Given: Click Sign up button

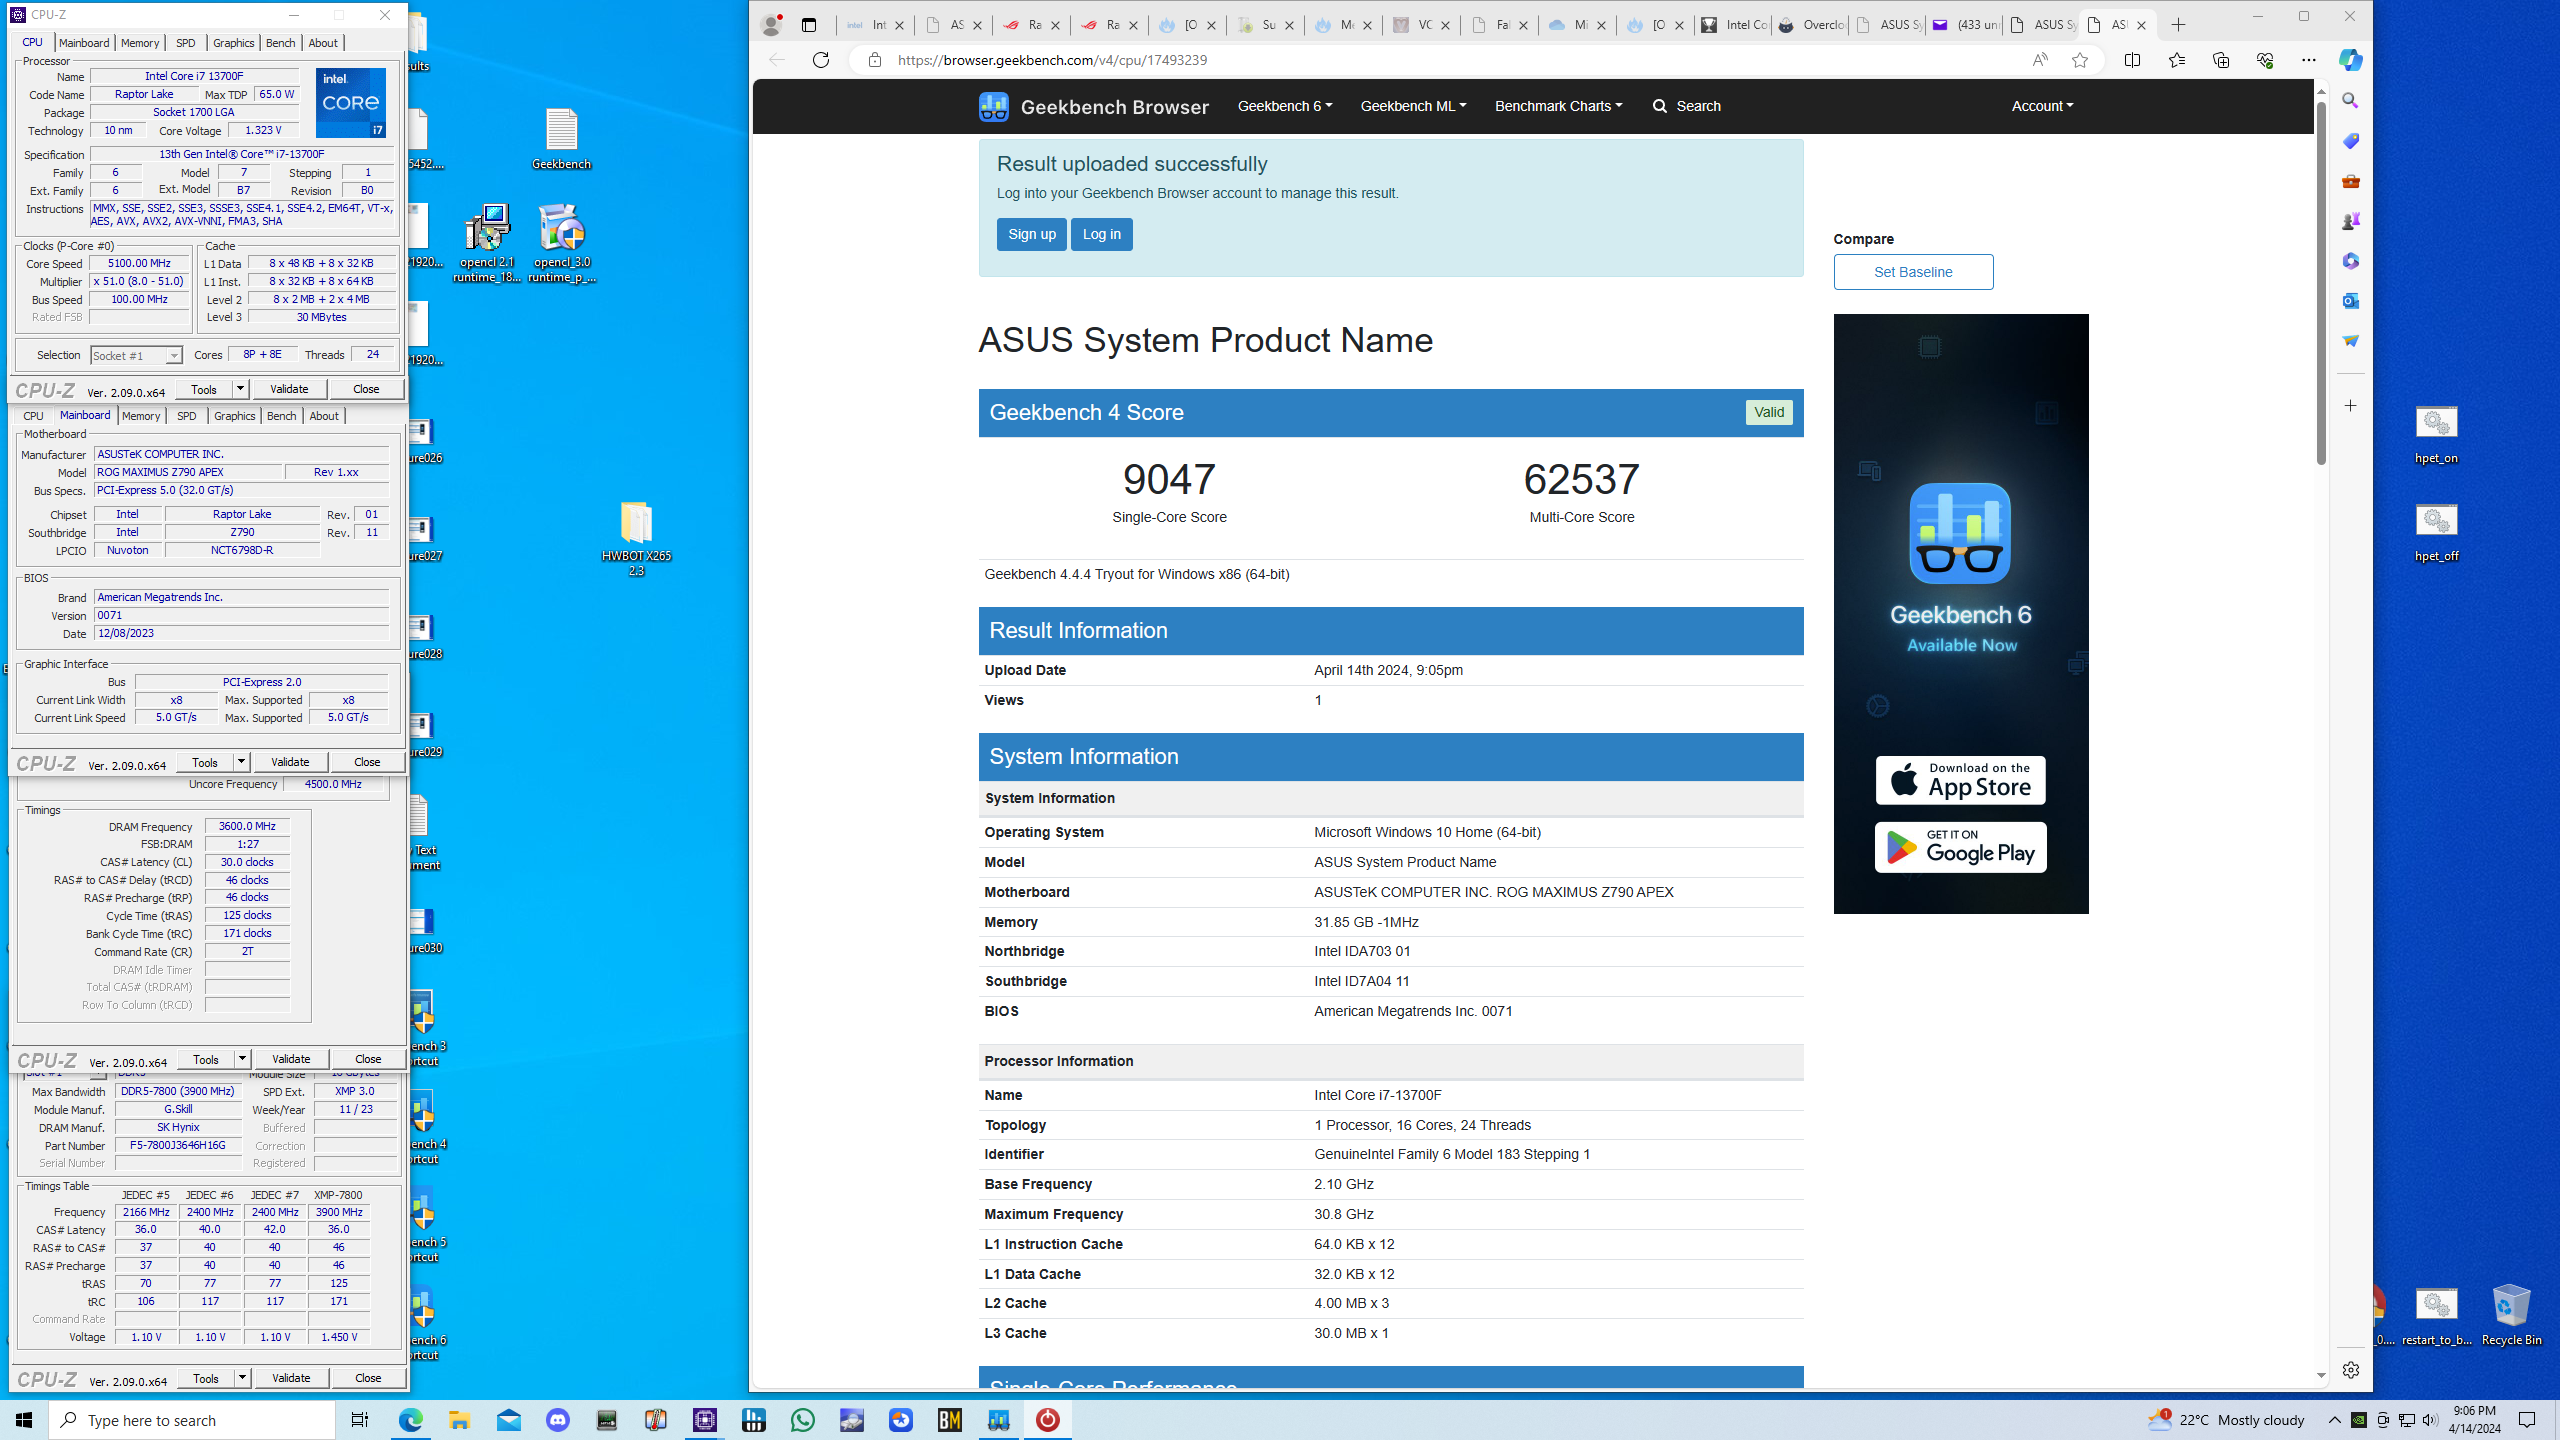Looking at the screenshot, I should 1031,234.
